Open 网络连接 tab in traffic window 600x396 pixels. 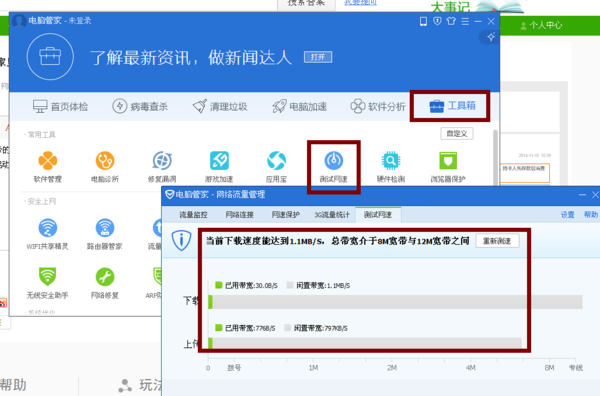point(240,215)
